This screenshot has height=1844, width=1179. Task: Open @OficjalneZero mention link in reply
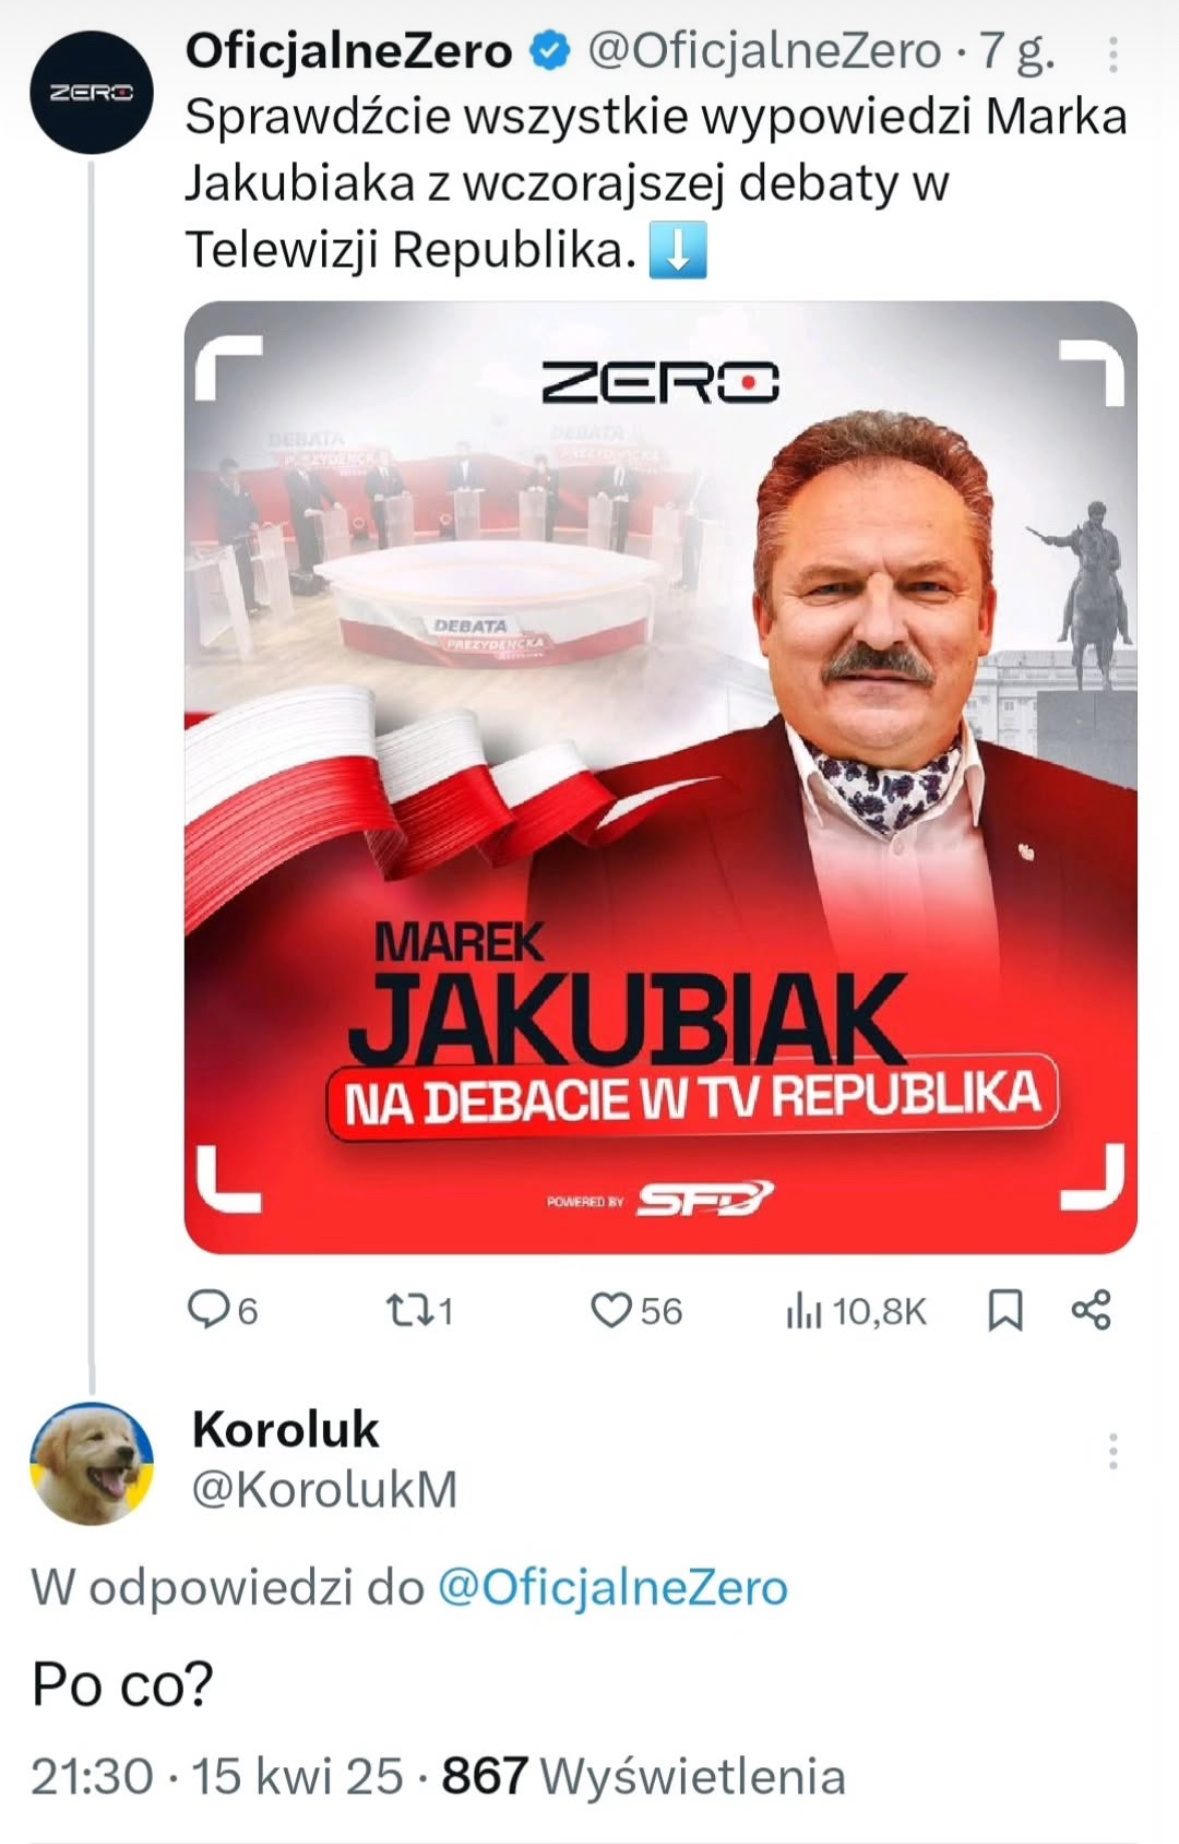point(613,1587)
